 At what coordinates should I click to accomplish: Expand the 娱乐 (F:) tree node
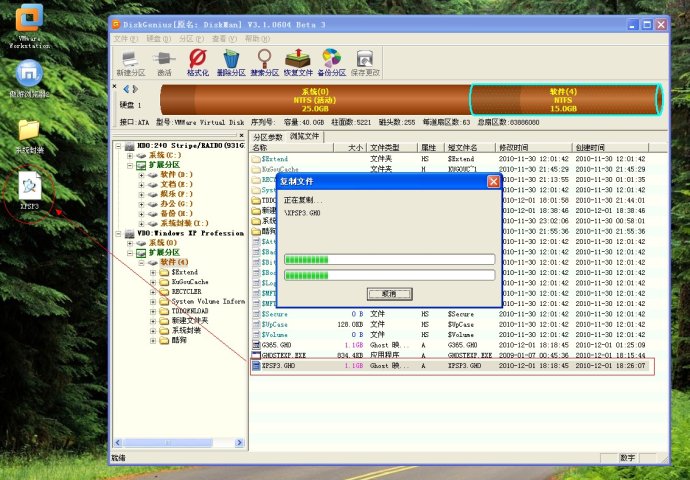(141, 194)
